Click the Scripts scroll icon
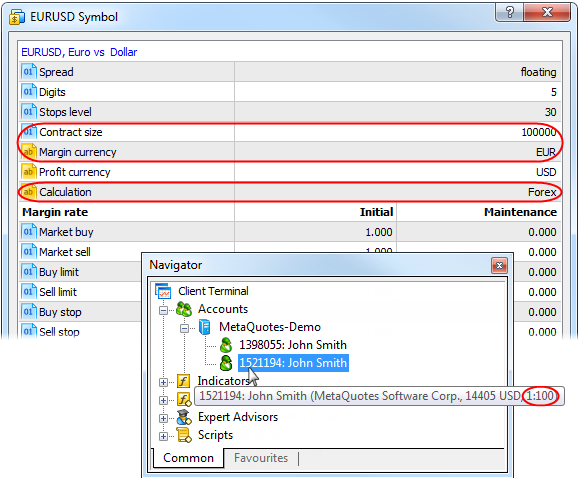Screen dimensions: 580x478 tap(184, 435)
